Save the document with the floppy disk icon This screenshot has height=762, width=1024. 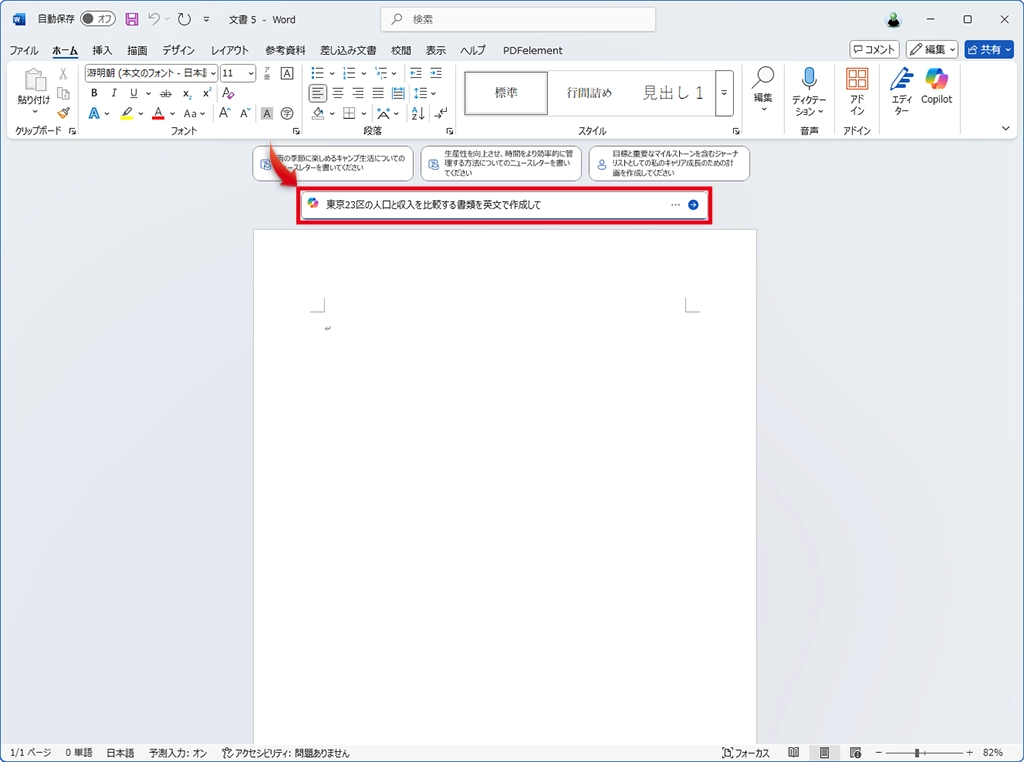(x=132, y=20)
